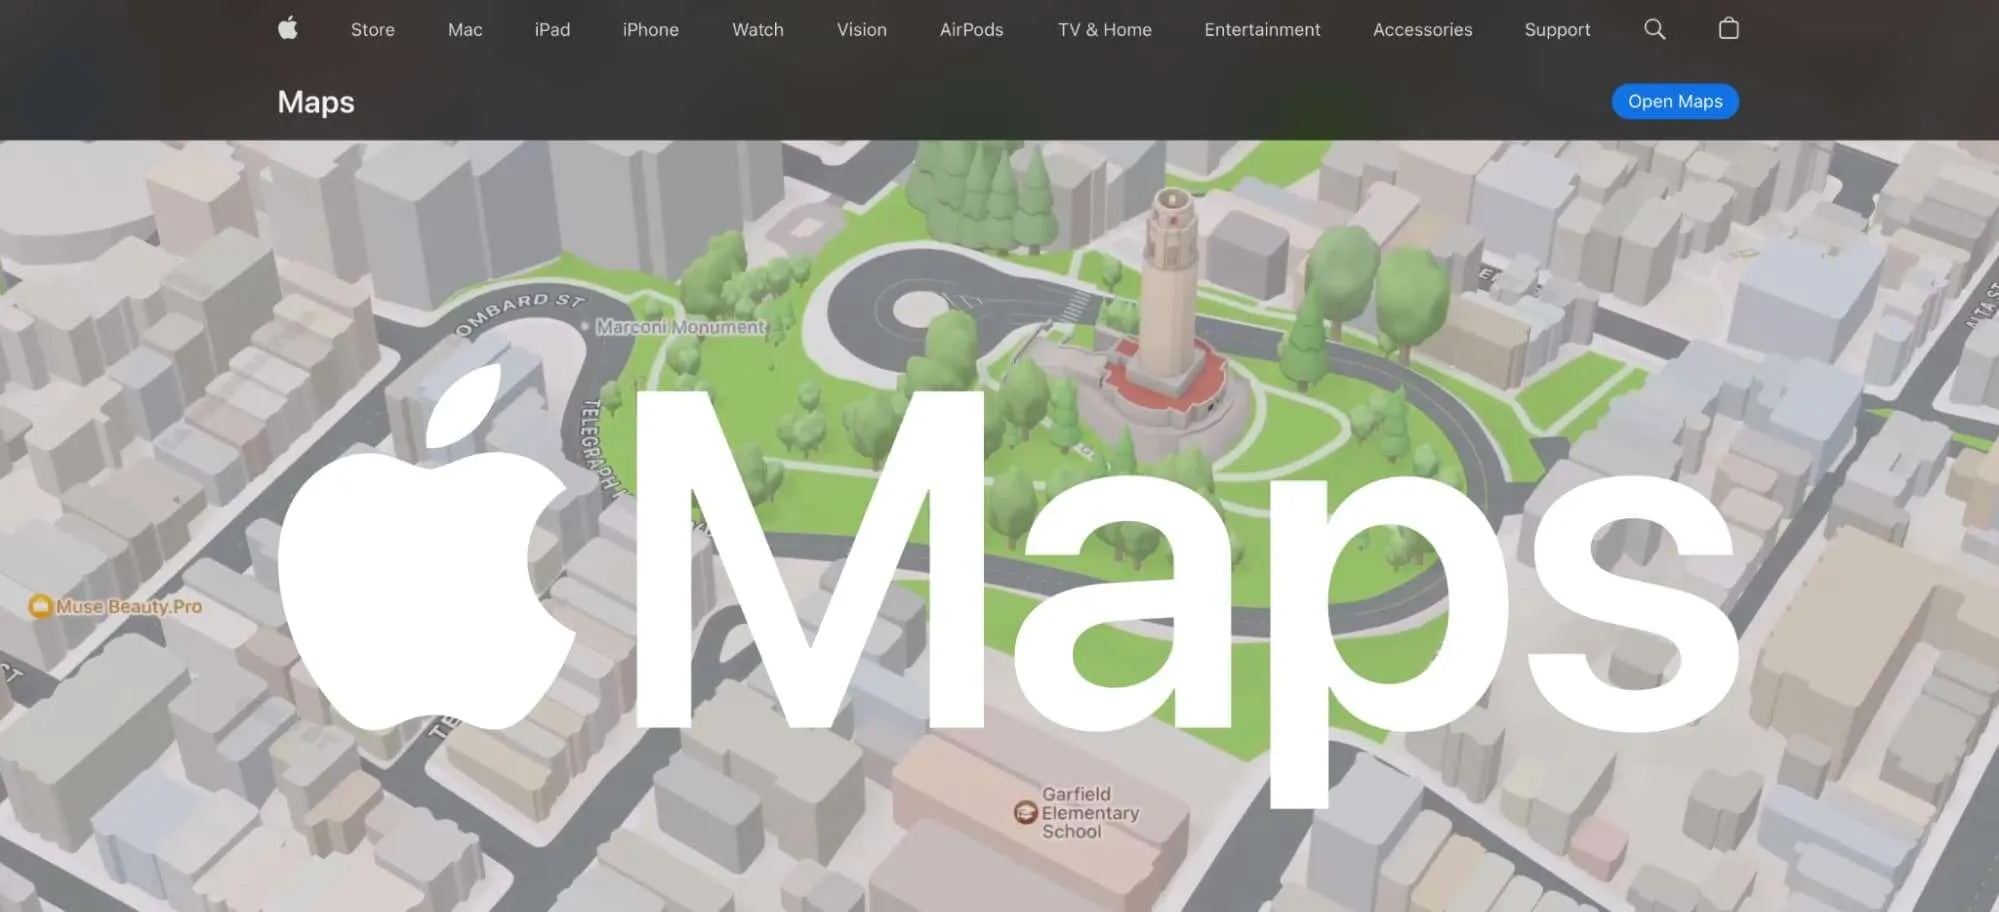Viewport: 1999px width, 912px height.
Task: Open the iPhone navigation item
Action: coord(651,30)
